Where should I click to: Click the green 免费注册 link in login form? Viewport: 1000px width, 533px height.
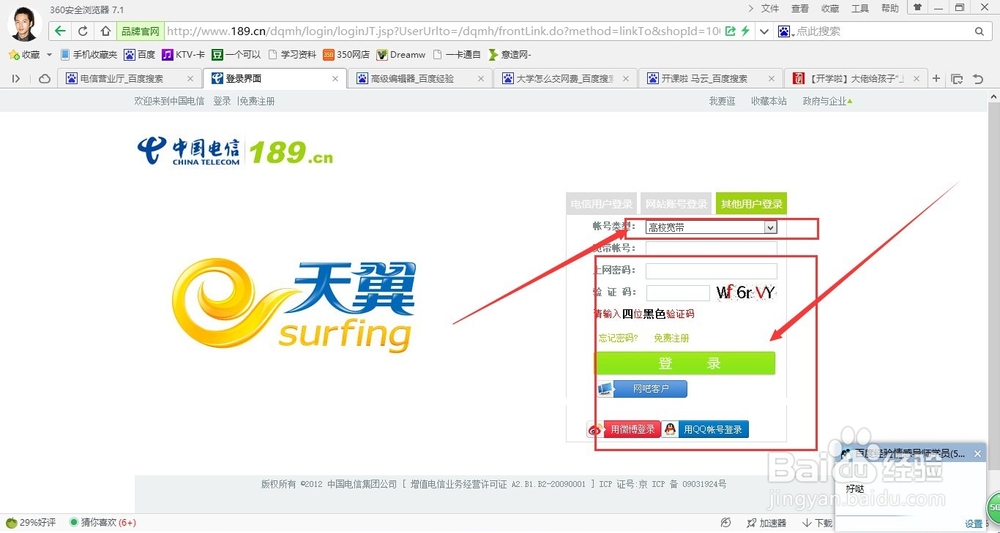[x=671, y=338]
